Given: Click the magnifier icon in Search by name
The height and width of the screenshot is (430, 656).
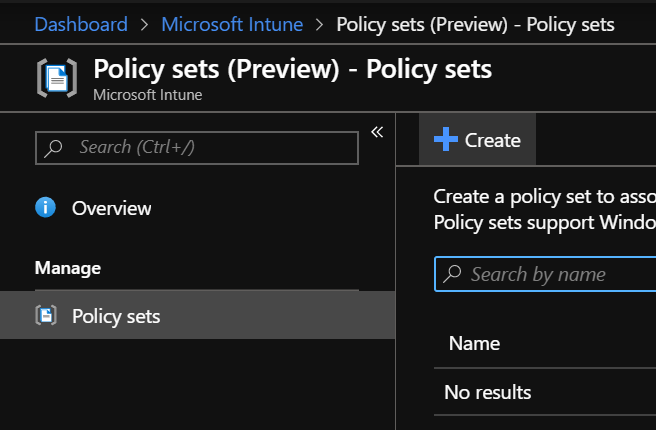Looking at the screenshot, I should (x=453, y=274).
